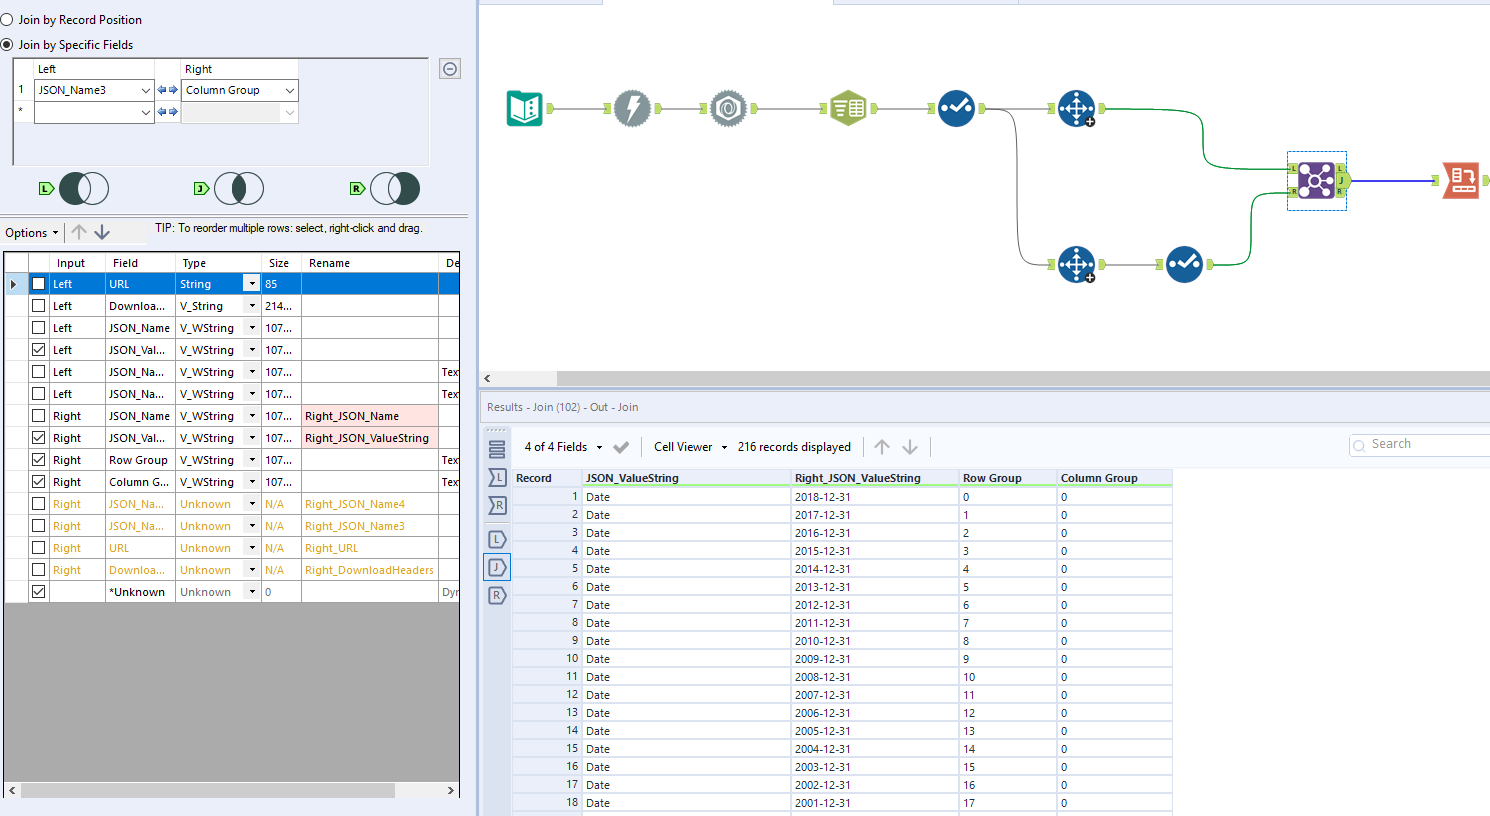Viewport: 1490px width, 816px height.
Task: Select the Input Data tool on canvas
Action: pos(525,108)
